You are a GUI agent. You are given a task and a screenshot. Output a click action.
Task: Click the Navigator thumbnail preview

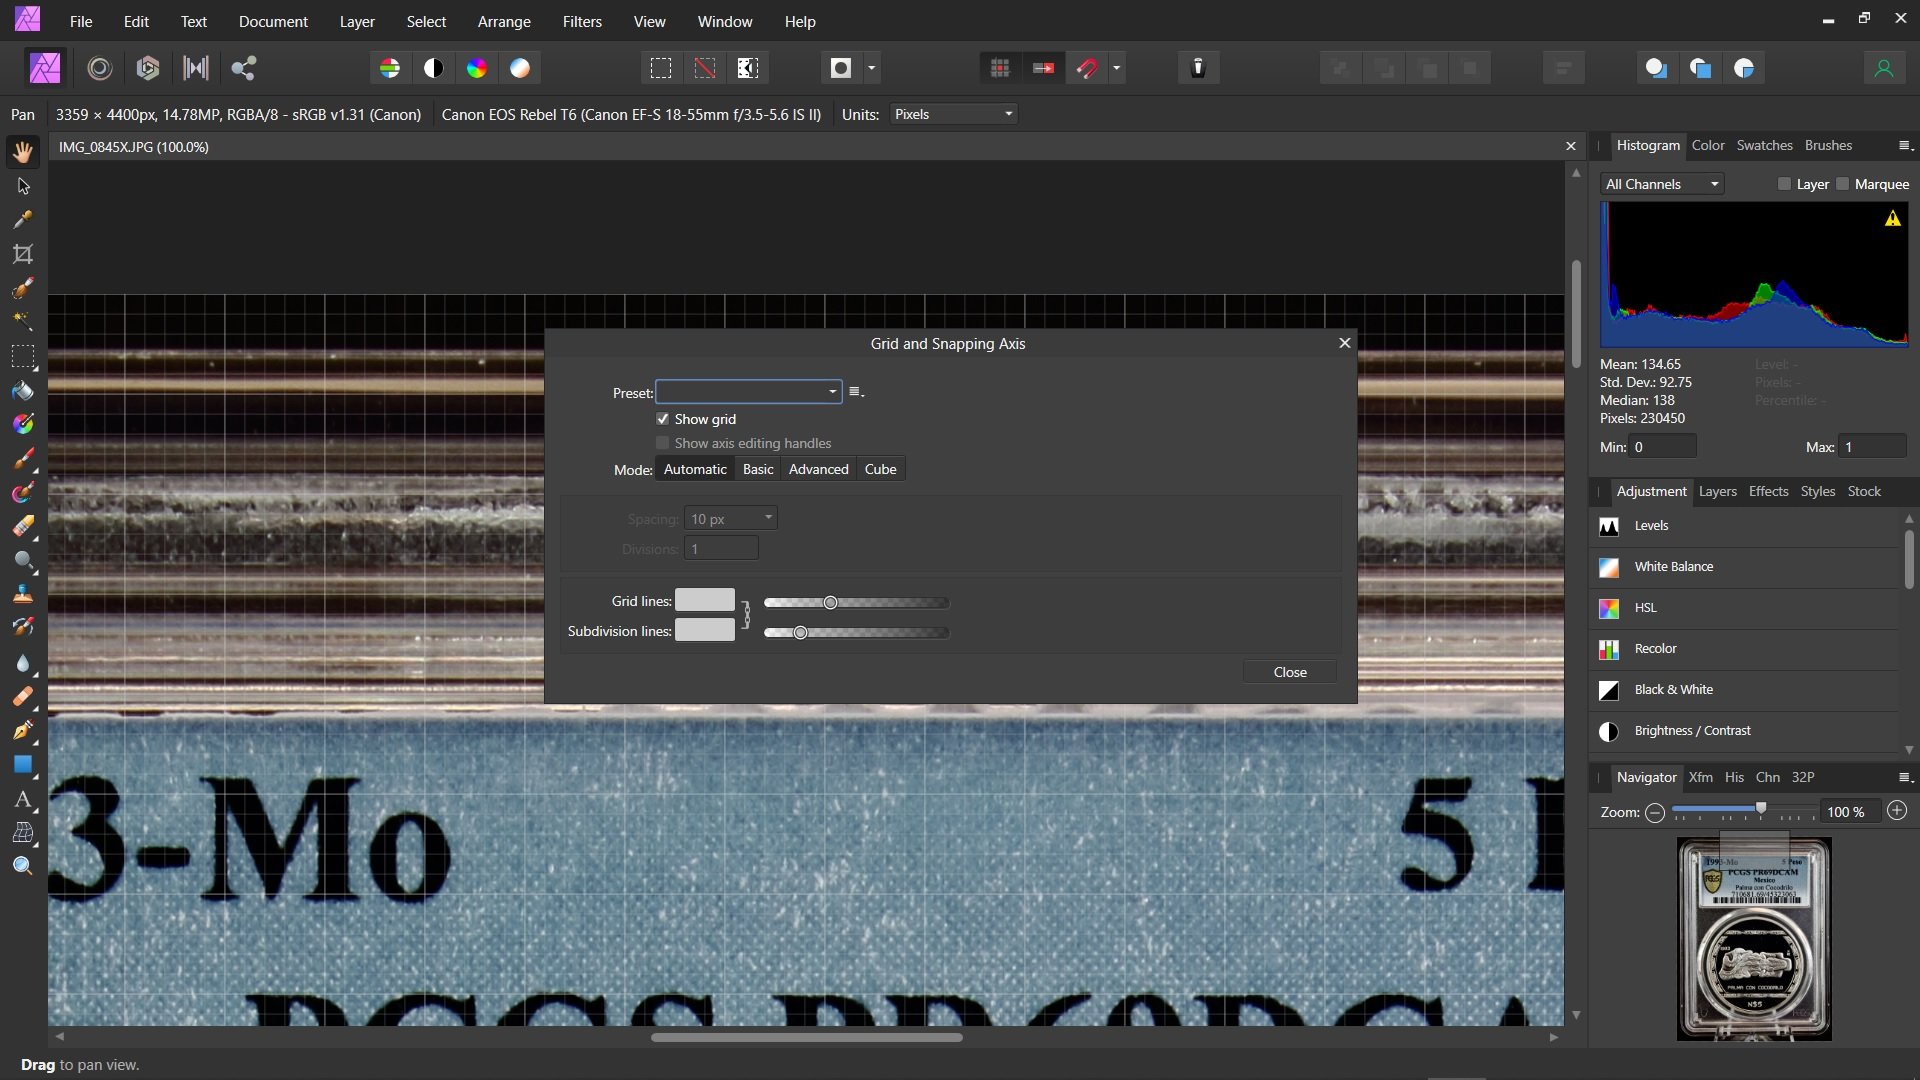[x=1754, y=939]
